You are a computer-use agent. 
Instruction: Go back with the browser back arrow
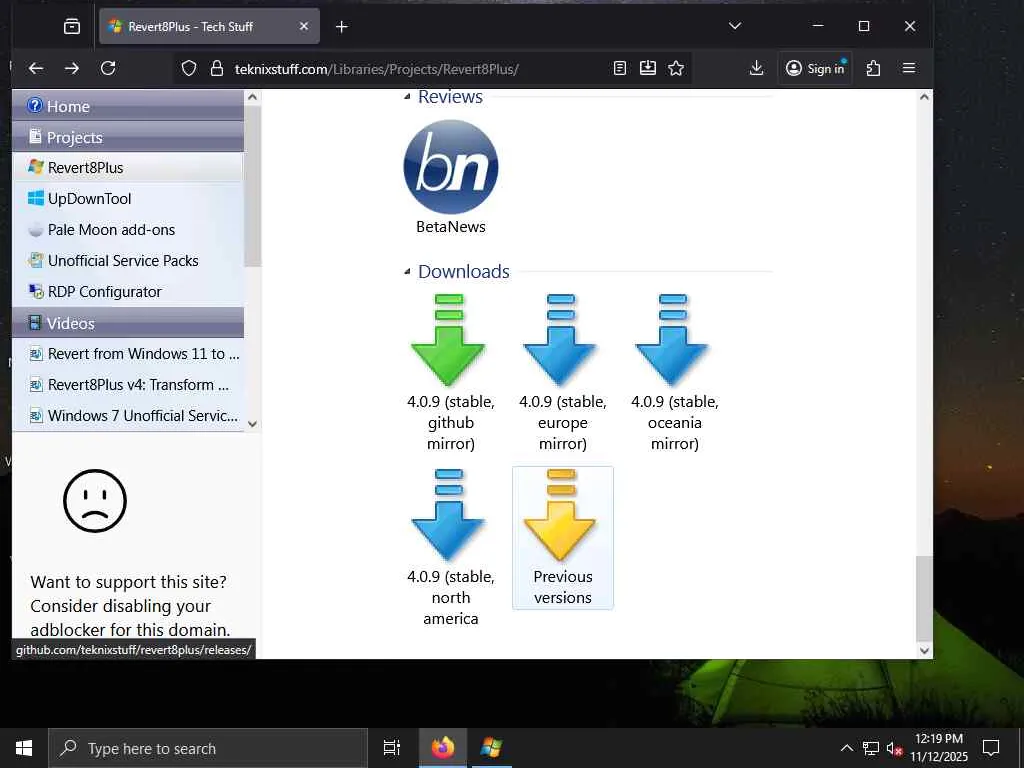(36, 68)
